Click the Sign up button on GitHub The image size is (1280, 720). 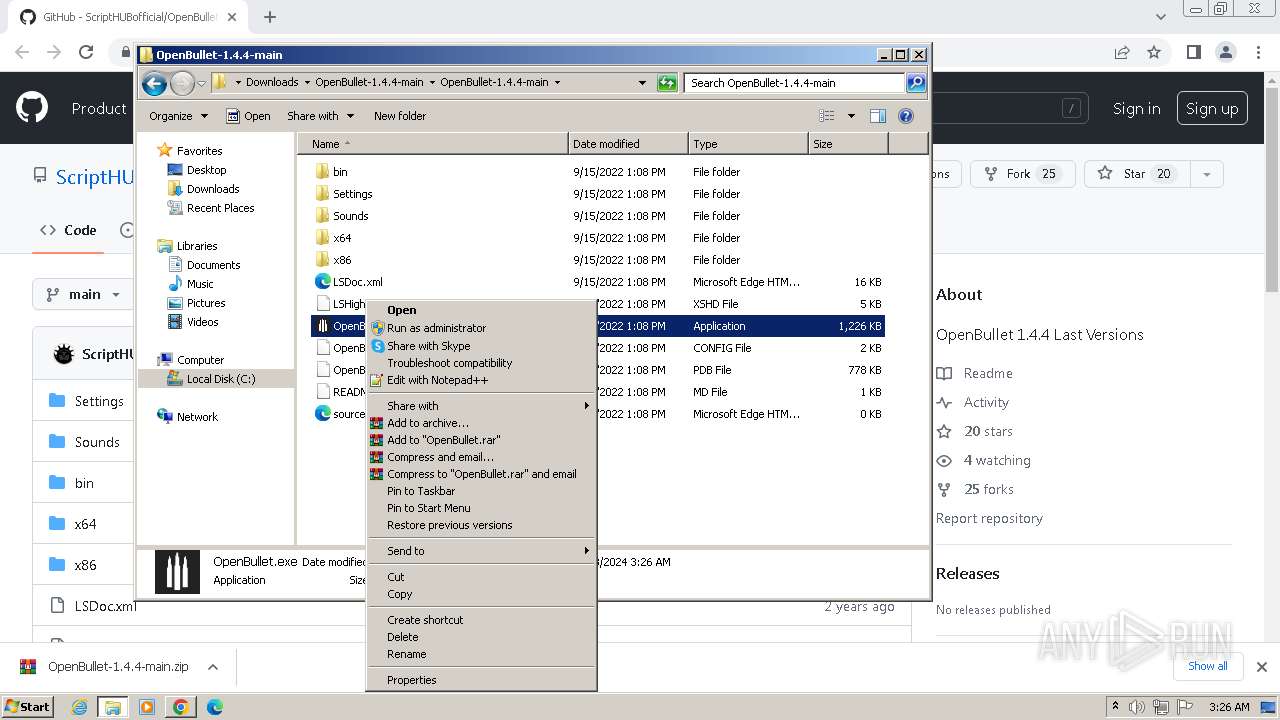1212,109
